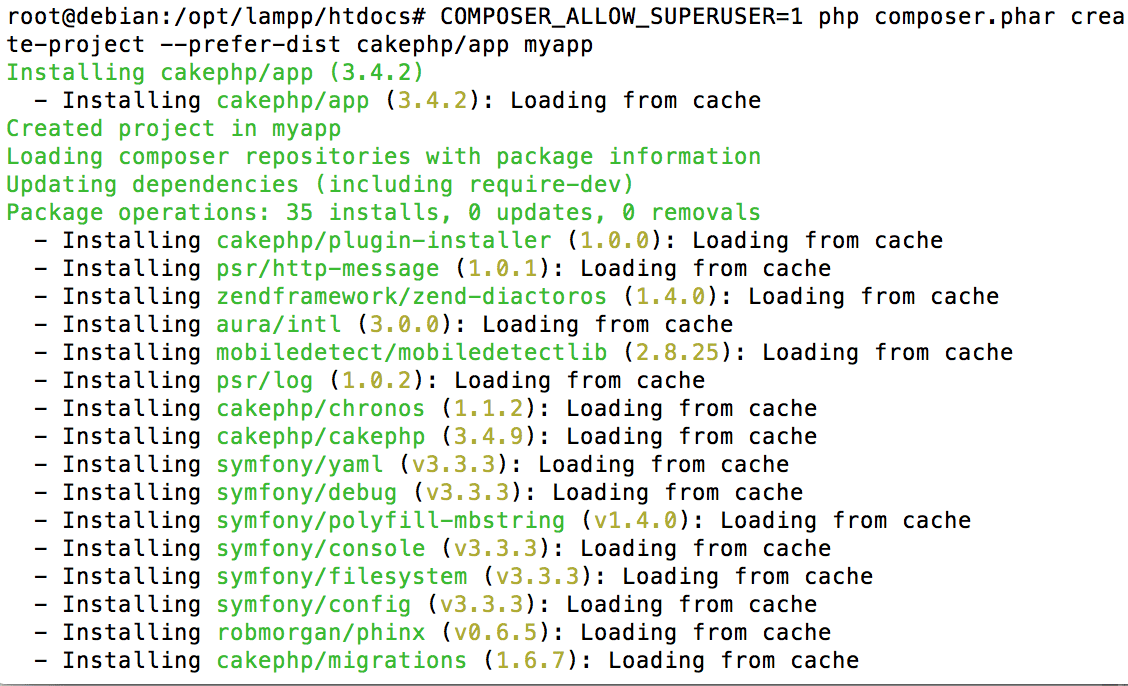Click the "Created project in myapp" line

(173, 128)
